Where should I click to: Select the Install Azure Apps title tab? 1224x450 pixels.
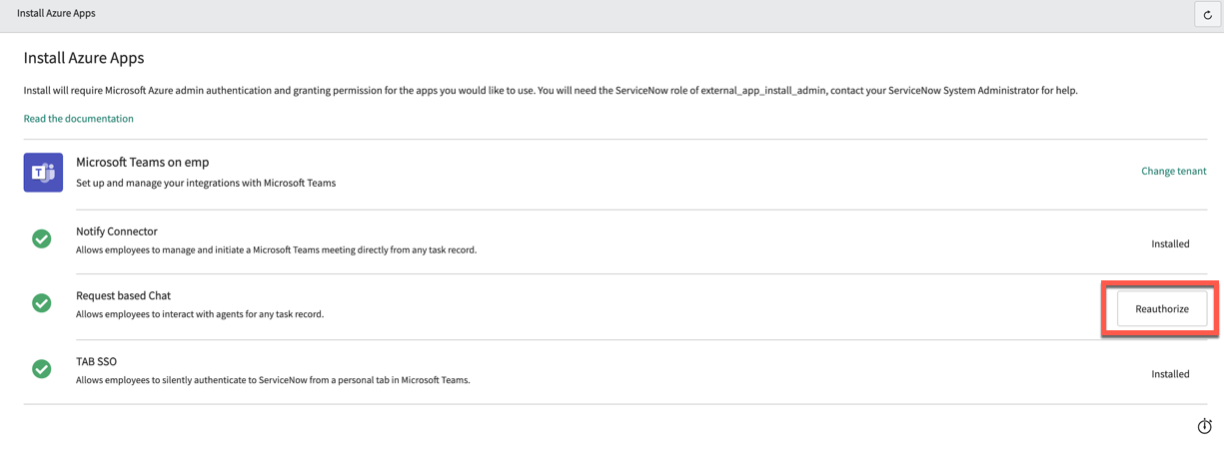pyautogui.click(x=56, y=14)
